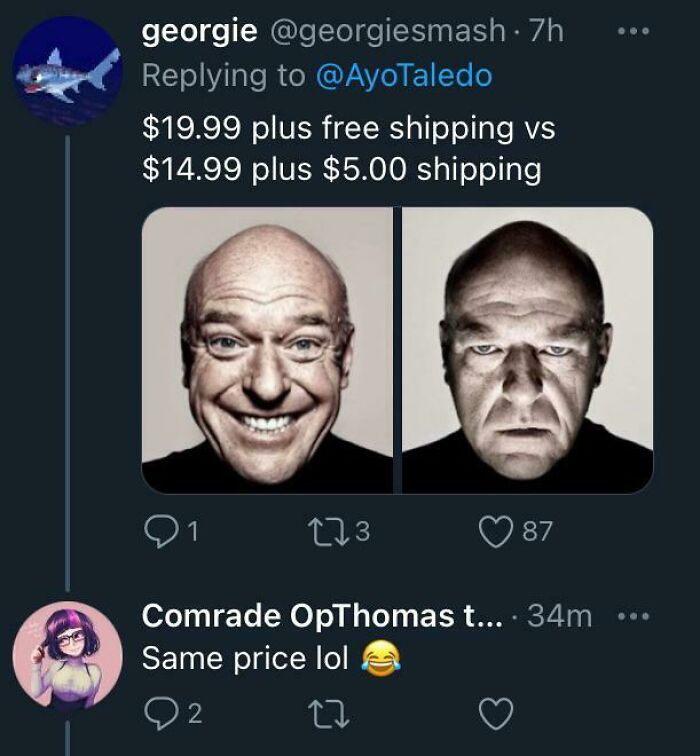Screen dimensions: 700x756
Task: Open Comrade OpThomas display name profile
Action: [322, 616]
